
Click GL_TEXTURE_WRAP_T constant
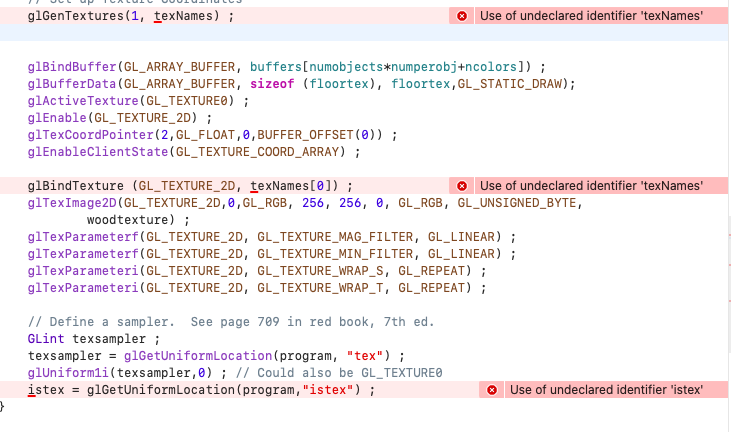click(320, 288)
